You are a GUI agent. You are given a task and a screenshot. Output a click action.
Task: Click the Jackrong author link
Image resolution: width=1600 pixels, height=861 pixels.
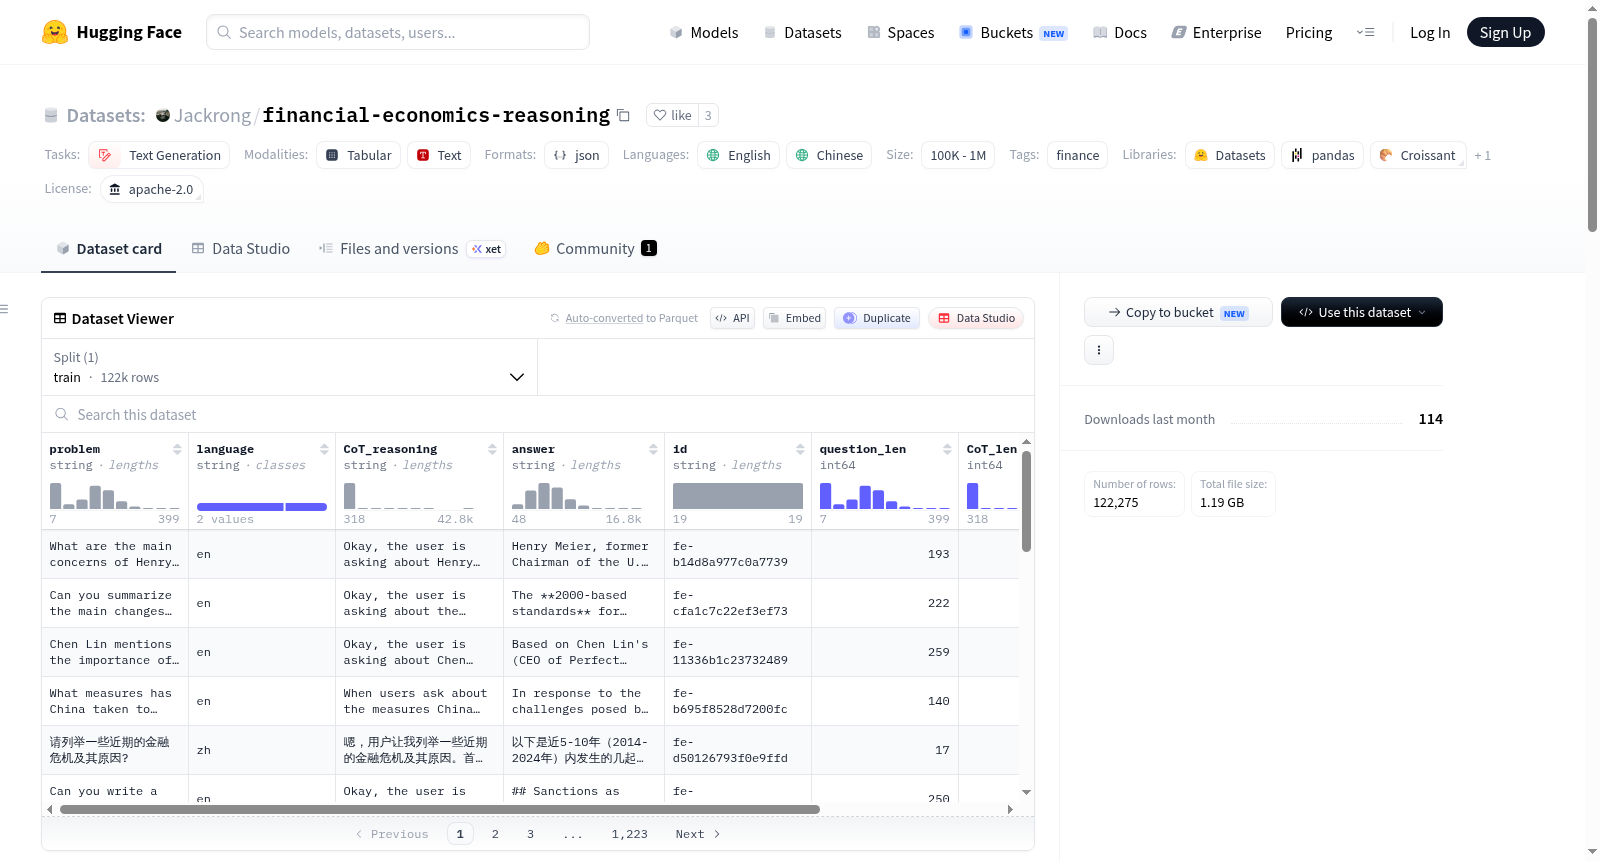212,115
